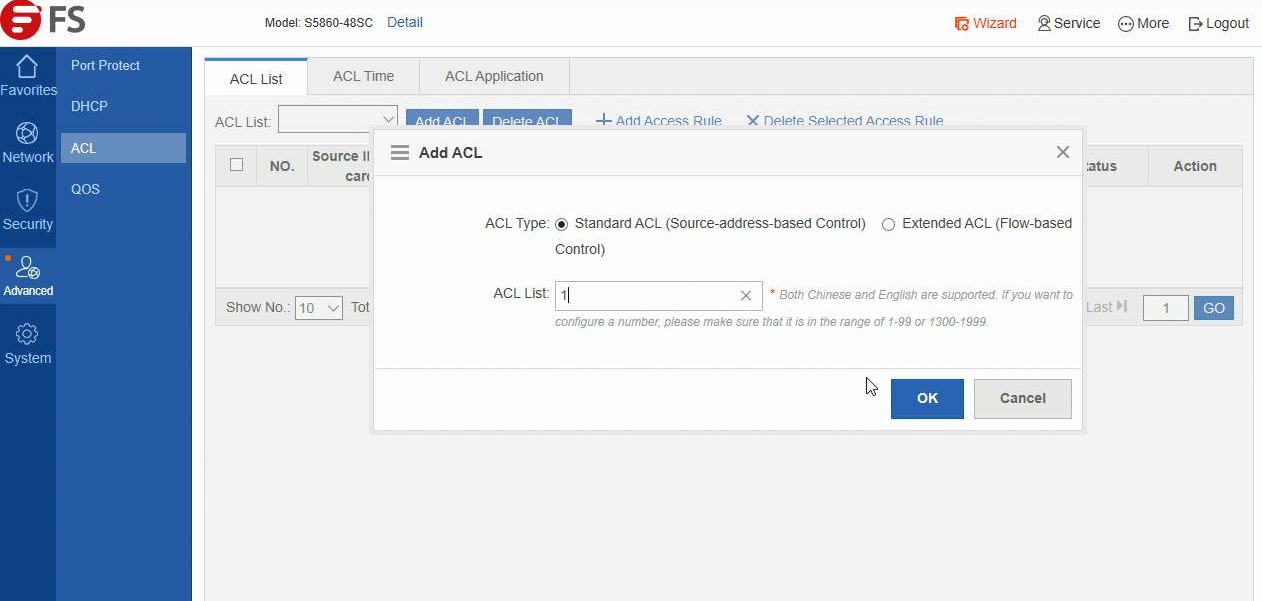Switch to the ACL Time tab
Viewport: 1262px width, 601px height.
363,76
